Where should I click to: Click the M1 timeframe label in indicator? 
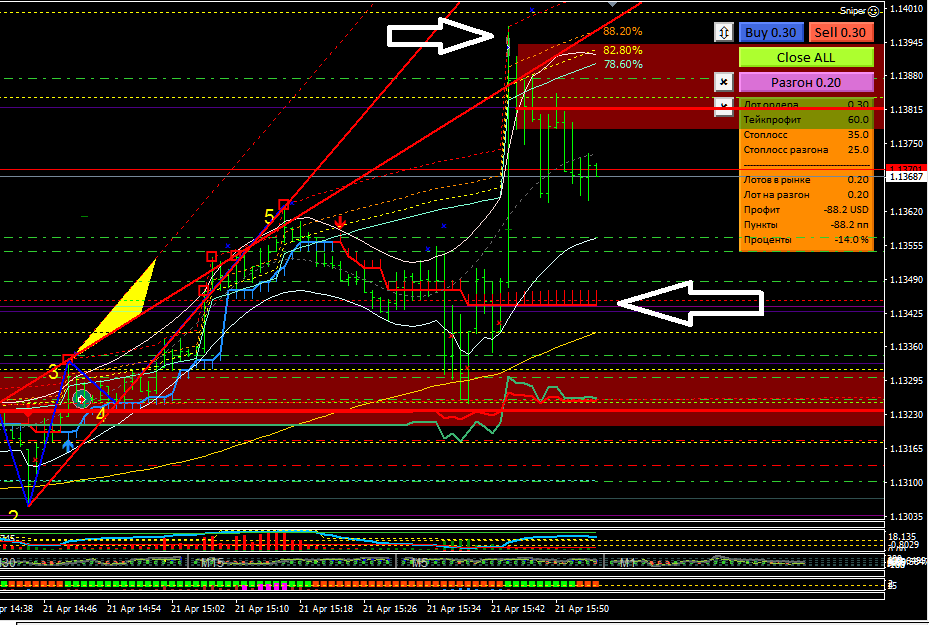coord(626,562)
